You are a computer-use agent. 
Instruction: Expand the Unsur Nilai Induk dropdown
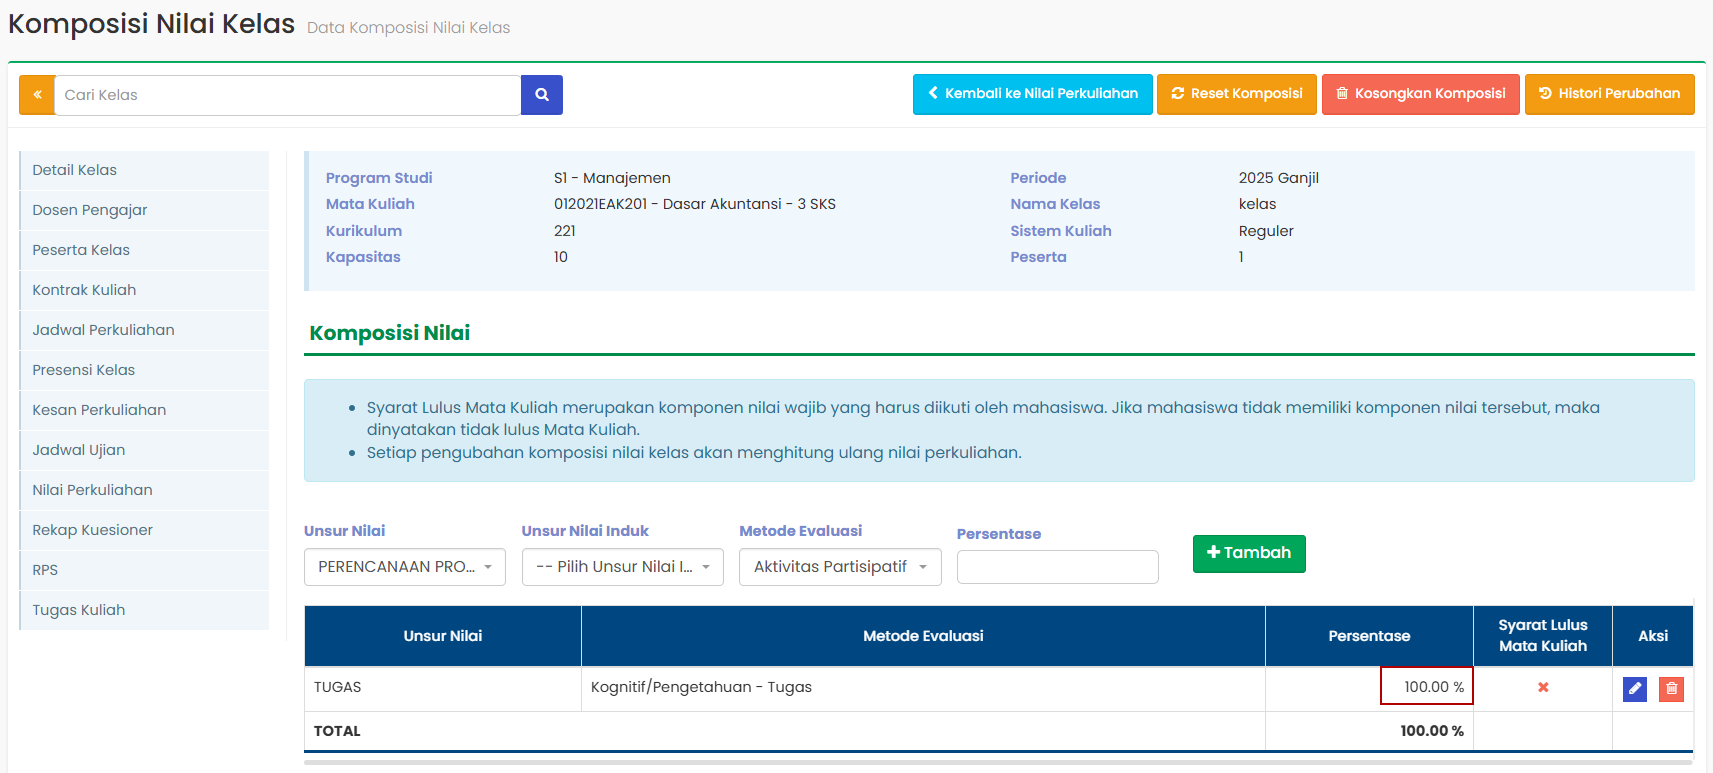click(622, 567)
